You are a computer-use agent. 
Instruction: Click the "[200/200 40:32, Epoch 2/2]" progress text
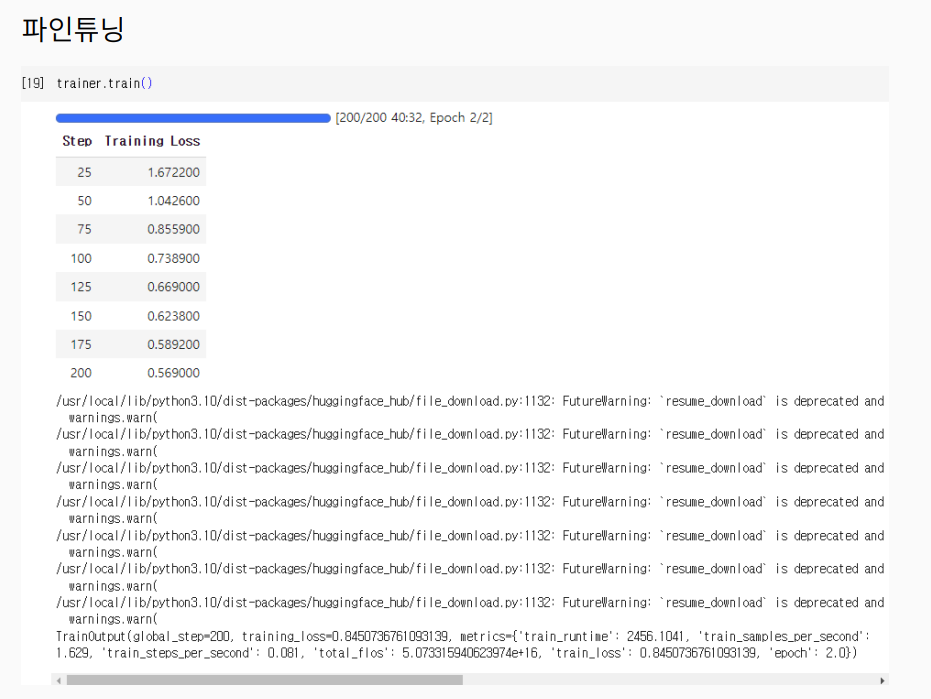[x=414, y=118]
